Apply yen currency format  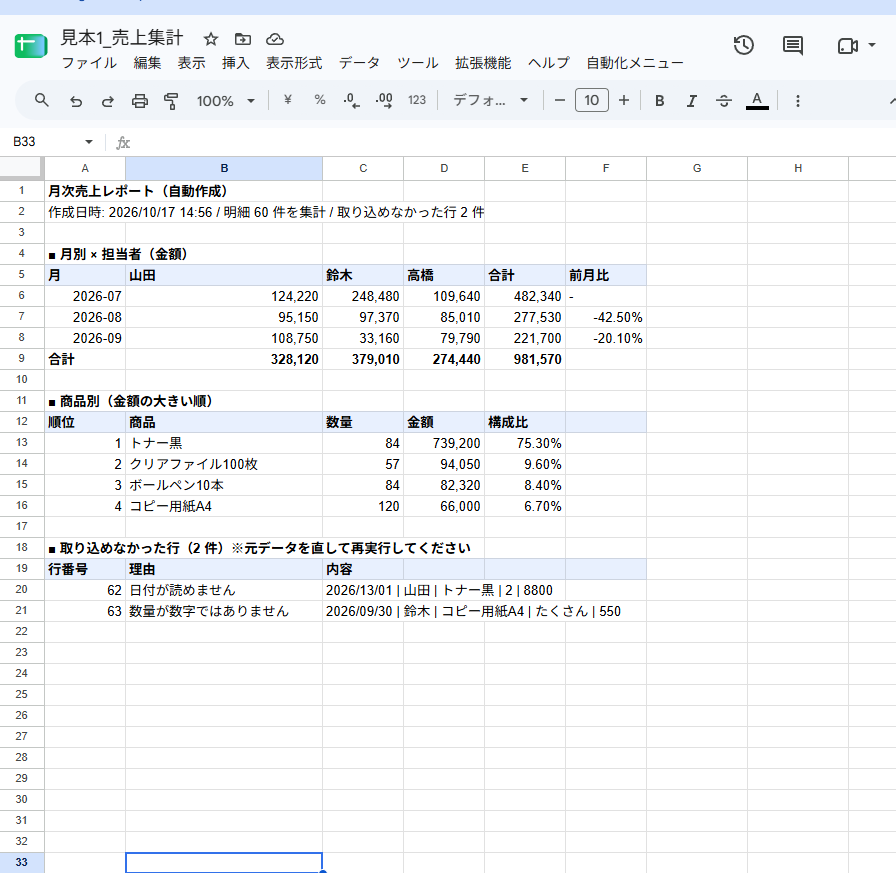pos(287,101)
